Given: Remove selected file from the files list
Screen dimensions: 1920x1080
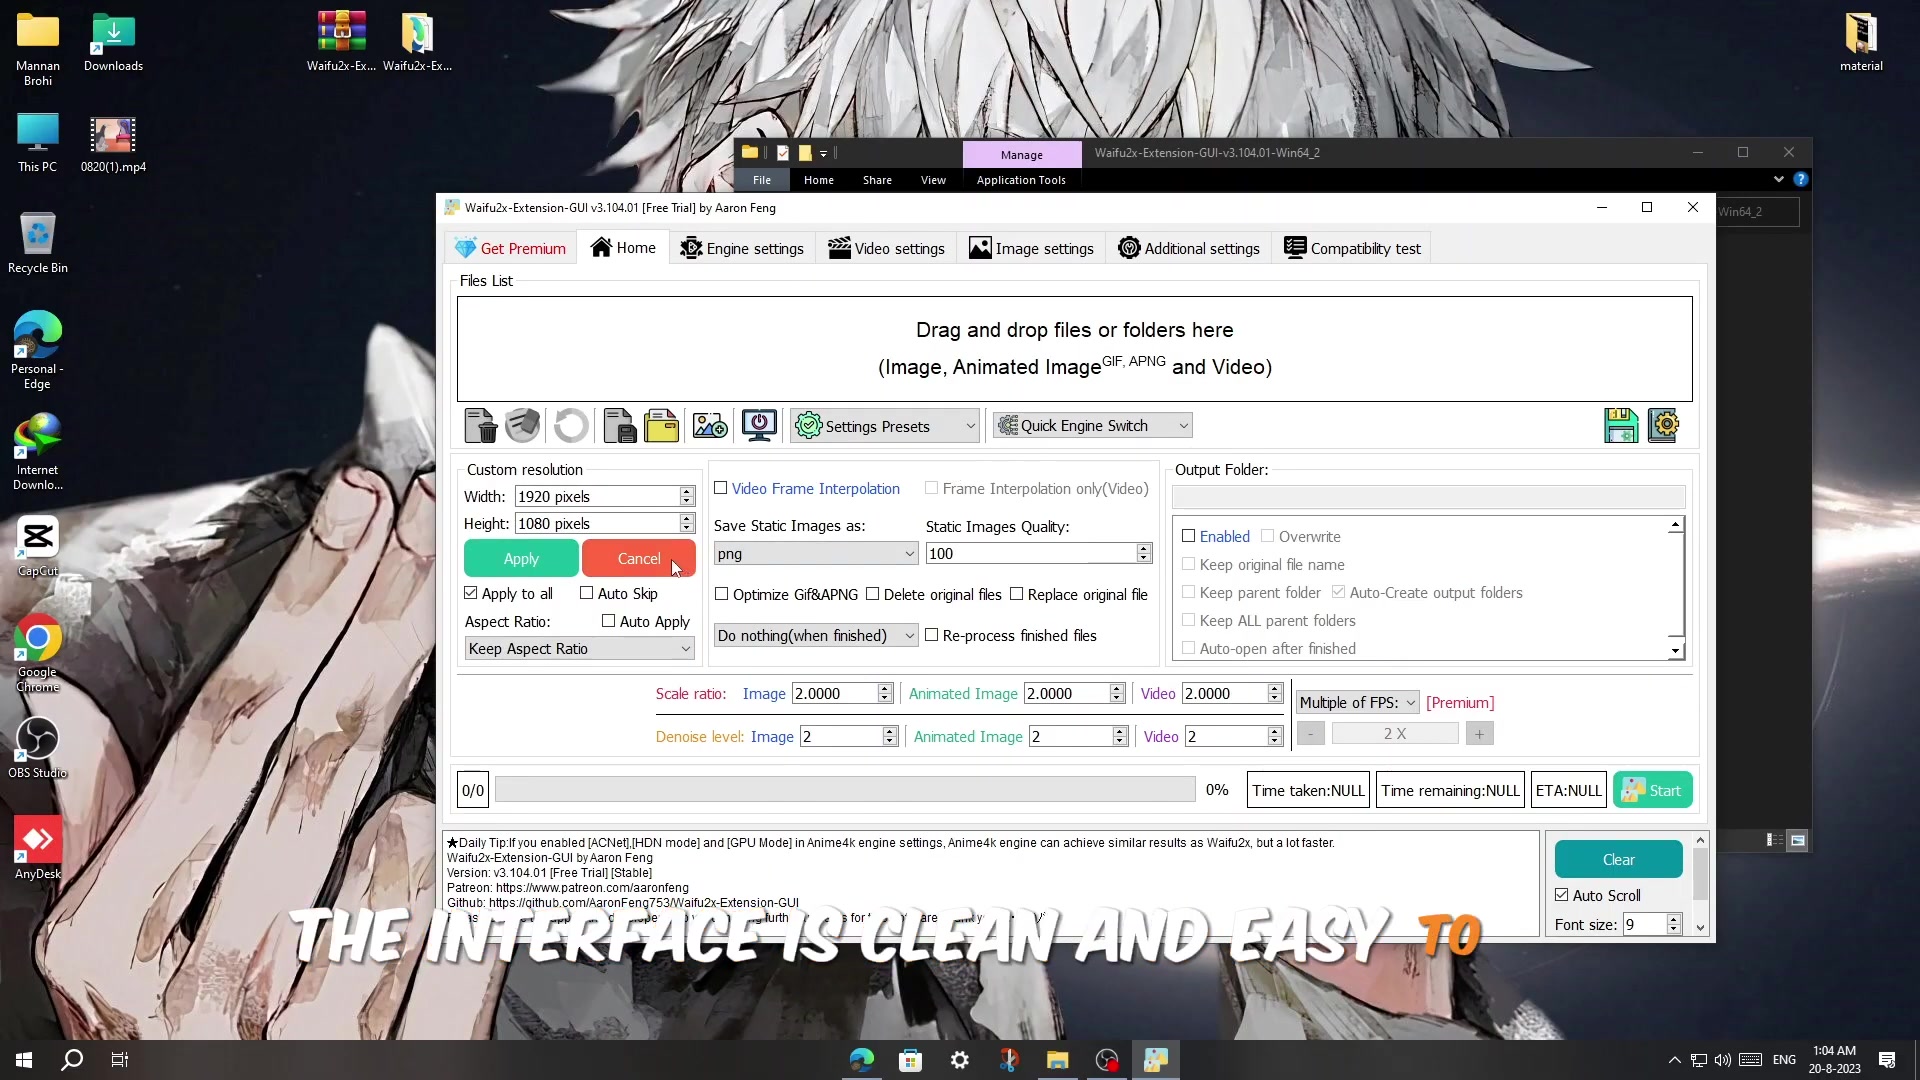Looking at the screenshot, I should [x=480, y=425].
